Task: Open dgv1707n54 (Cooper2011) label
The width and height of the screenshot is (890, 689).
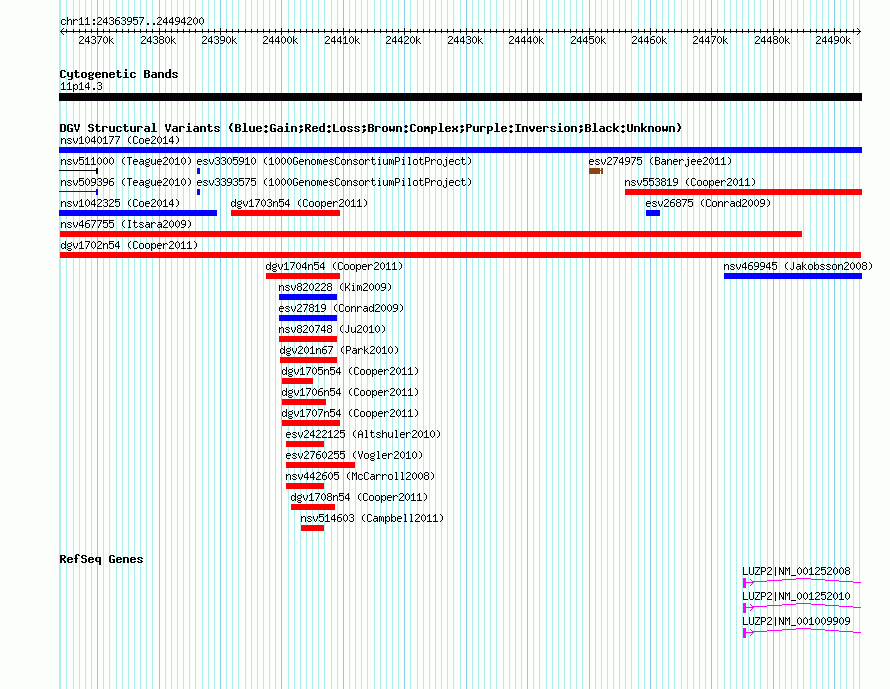Action: (350, 413)
